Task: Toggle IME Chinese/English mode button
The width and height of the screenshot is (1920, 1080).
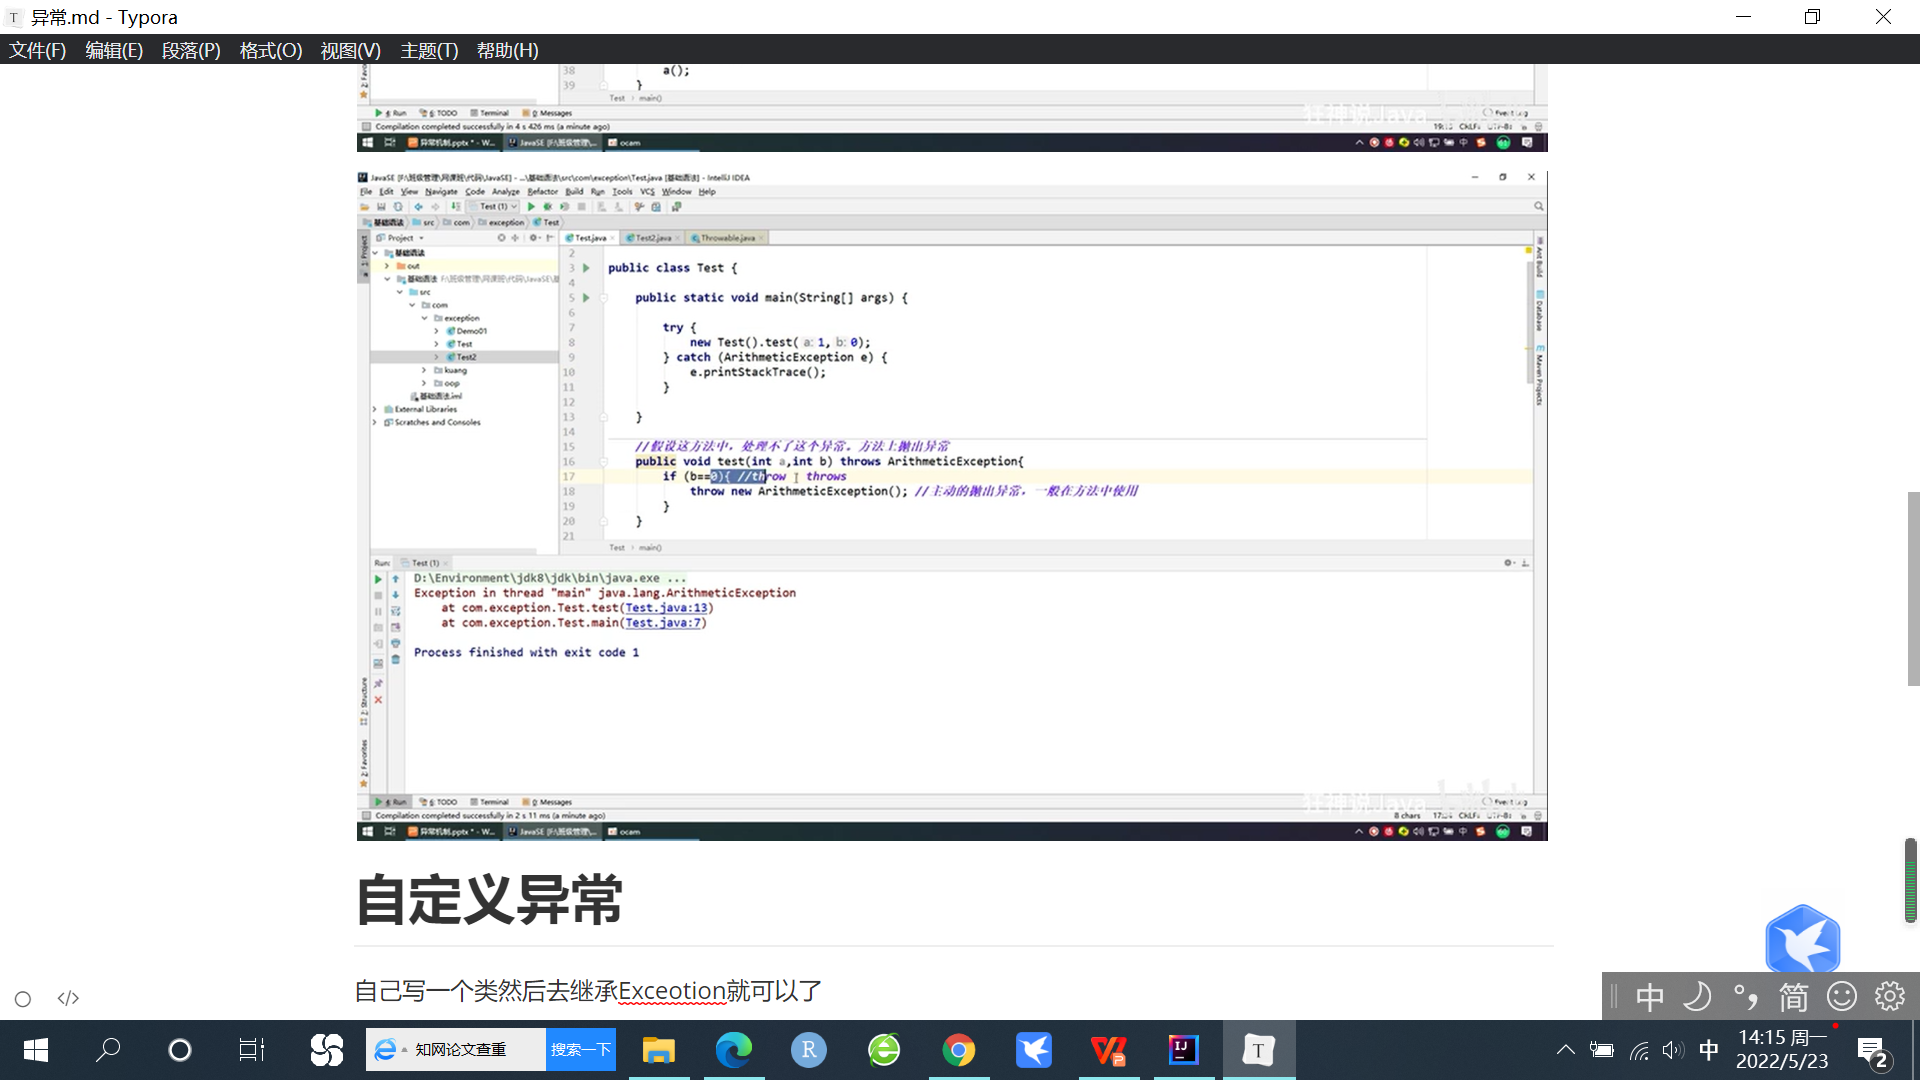Action: point(1649,996)
